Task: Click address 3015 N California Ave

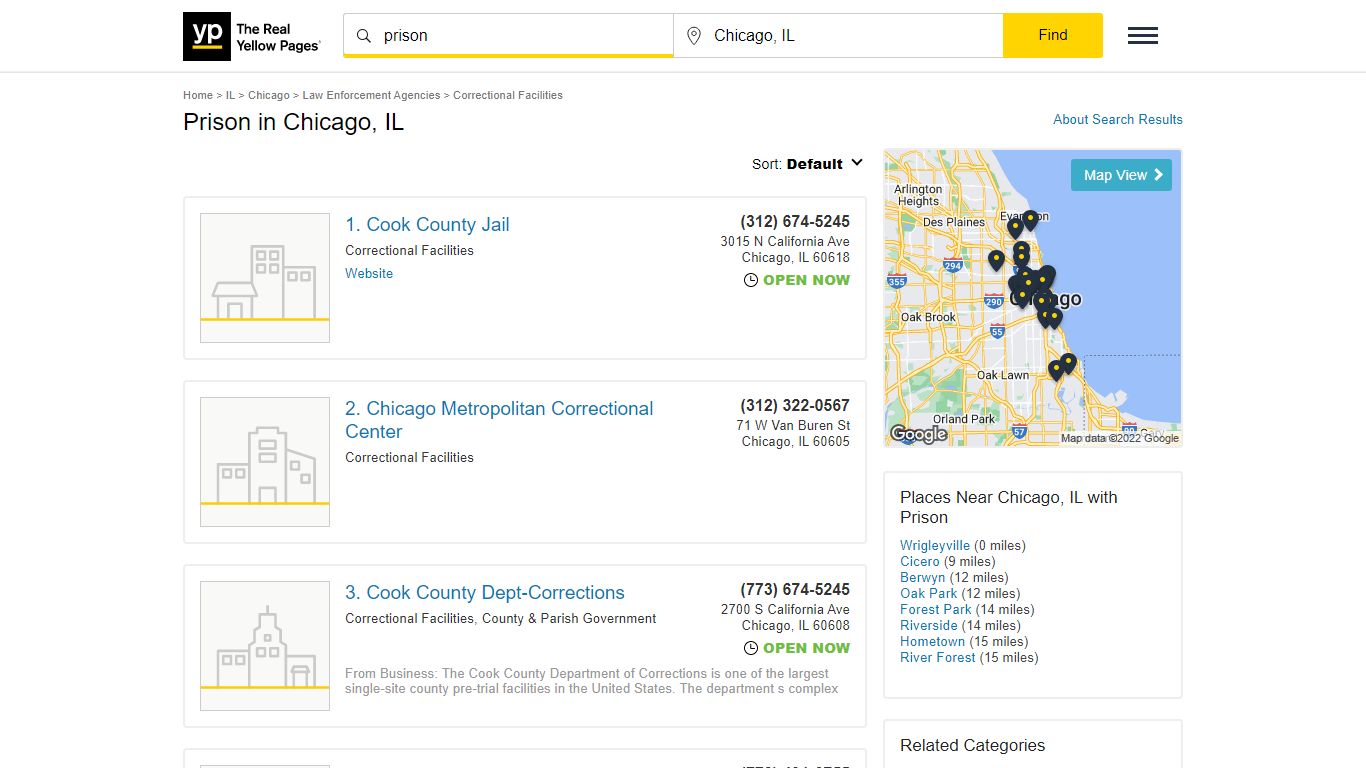Action: (x=785, y=241)
